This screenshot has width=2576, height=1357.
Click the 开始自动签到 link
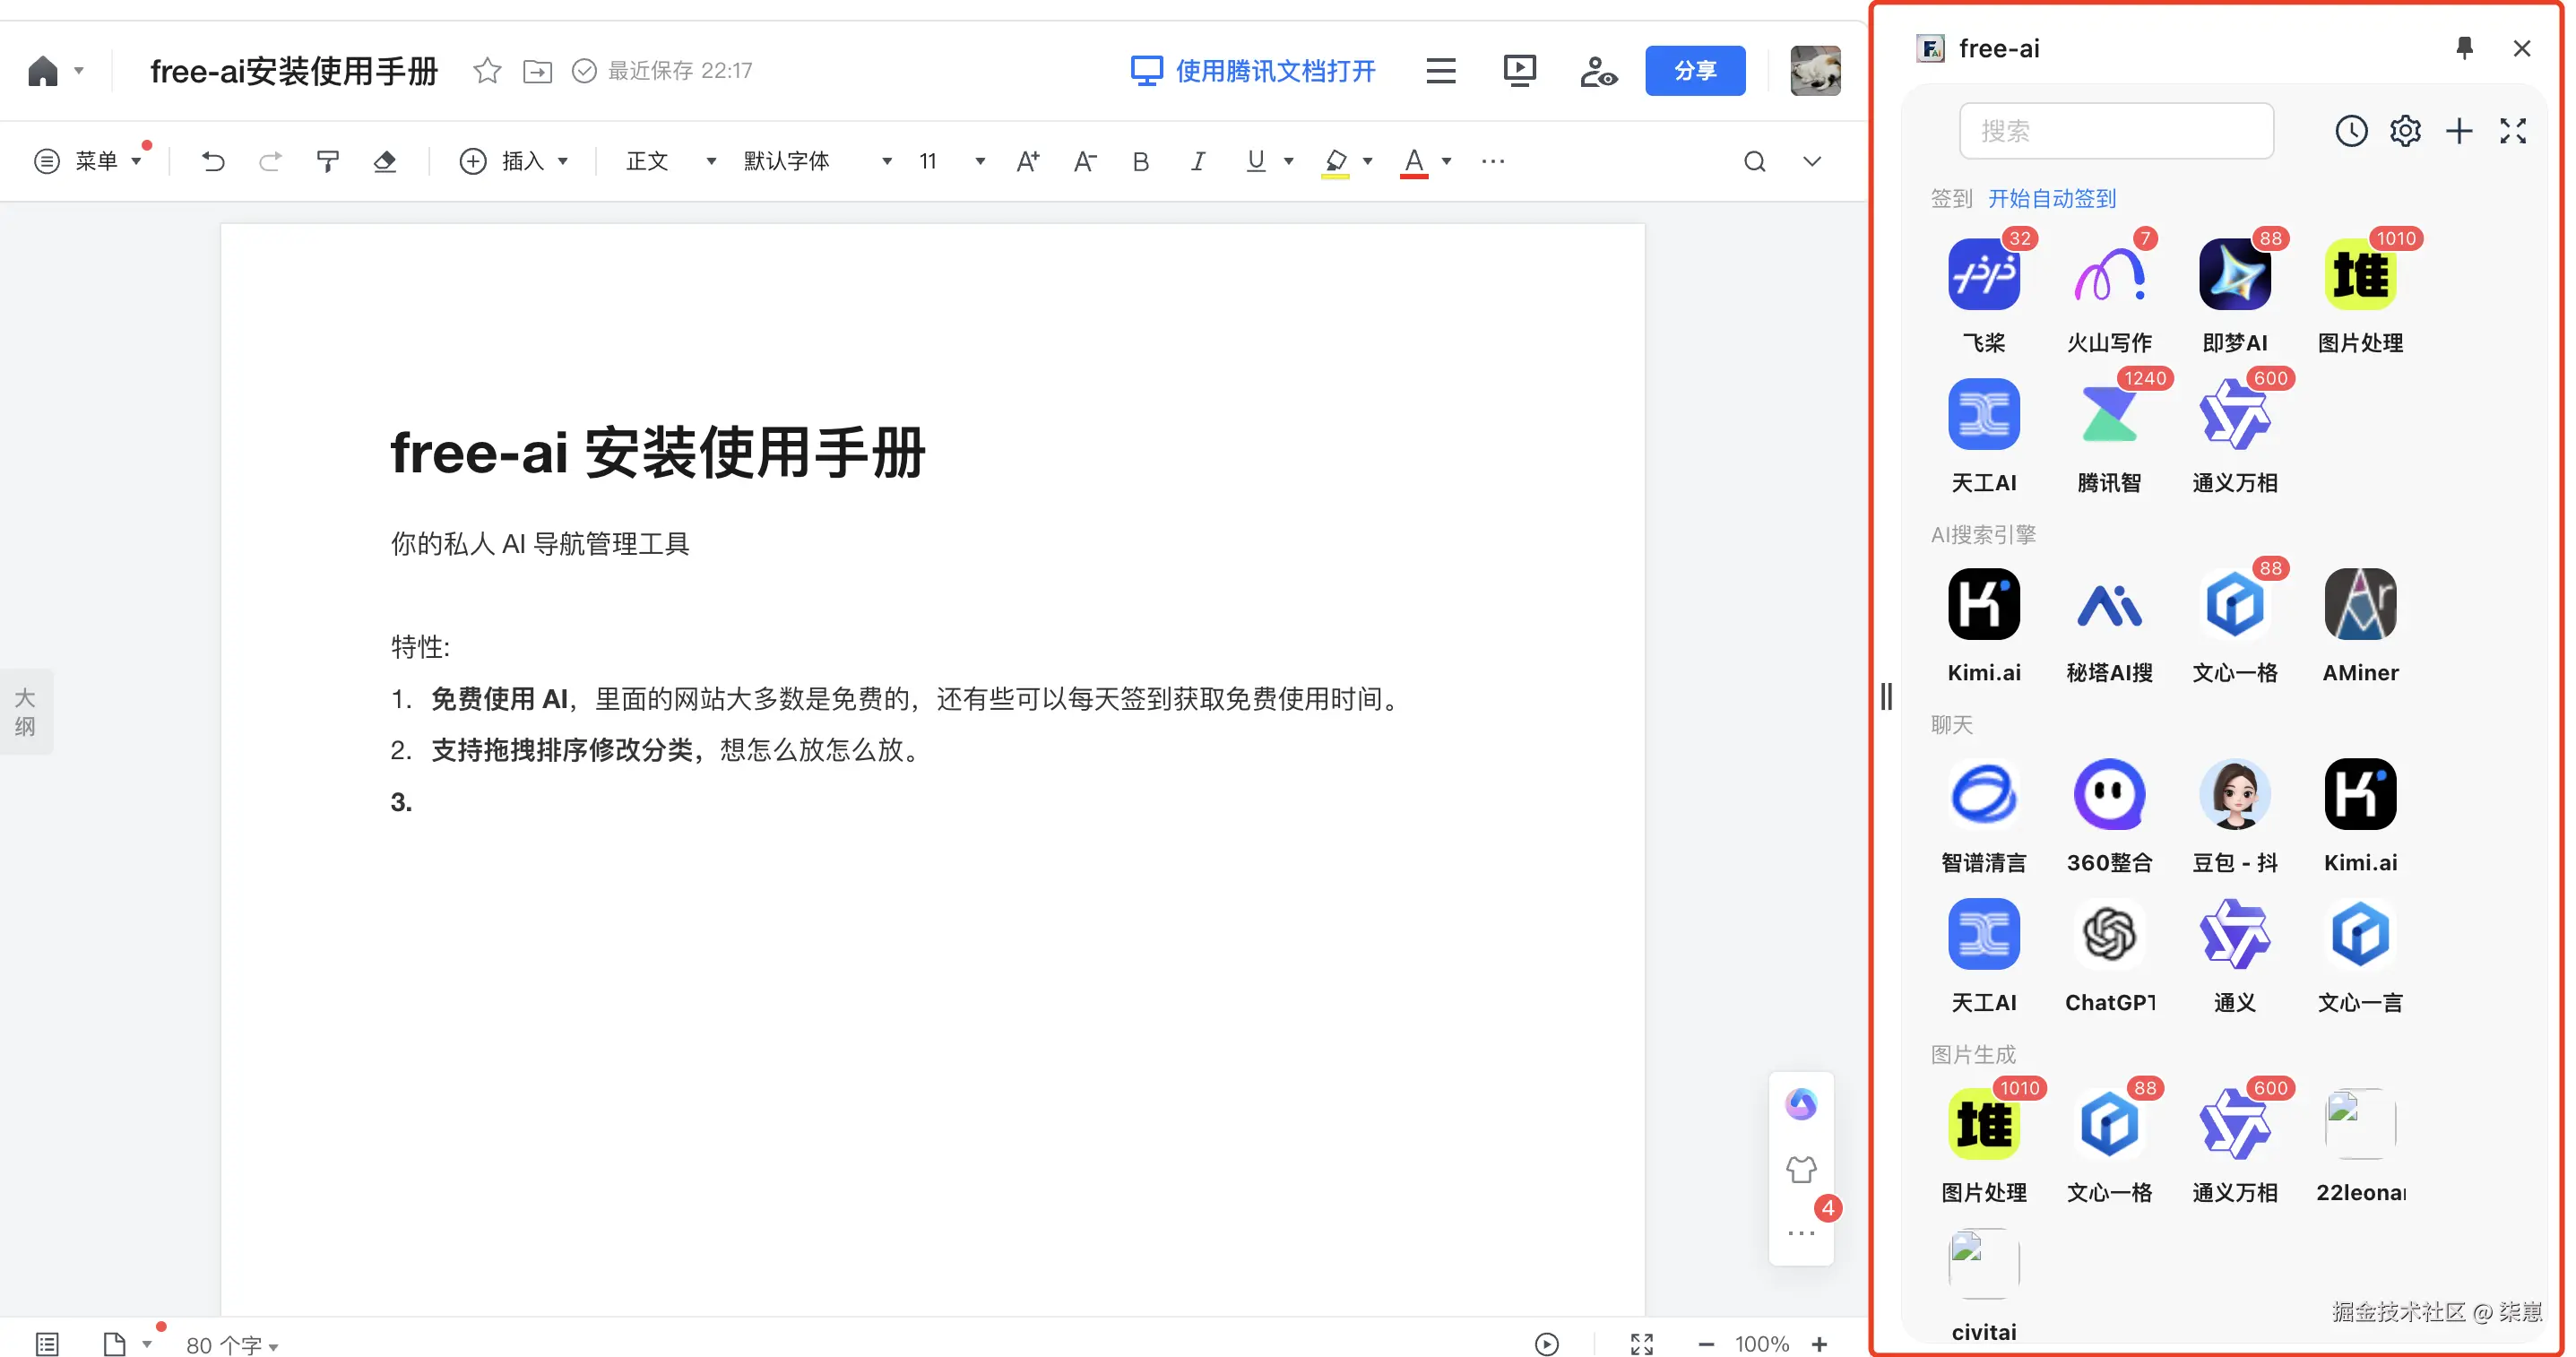[2052, 198]
